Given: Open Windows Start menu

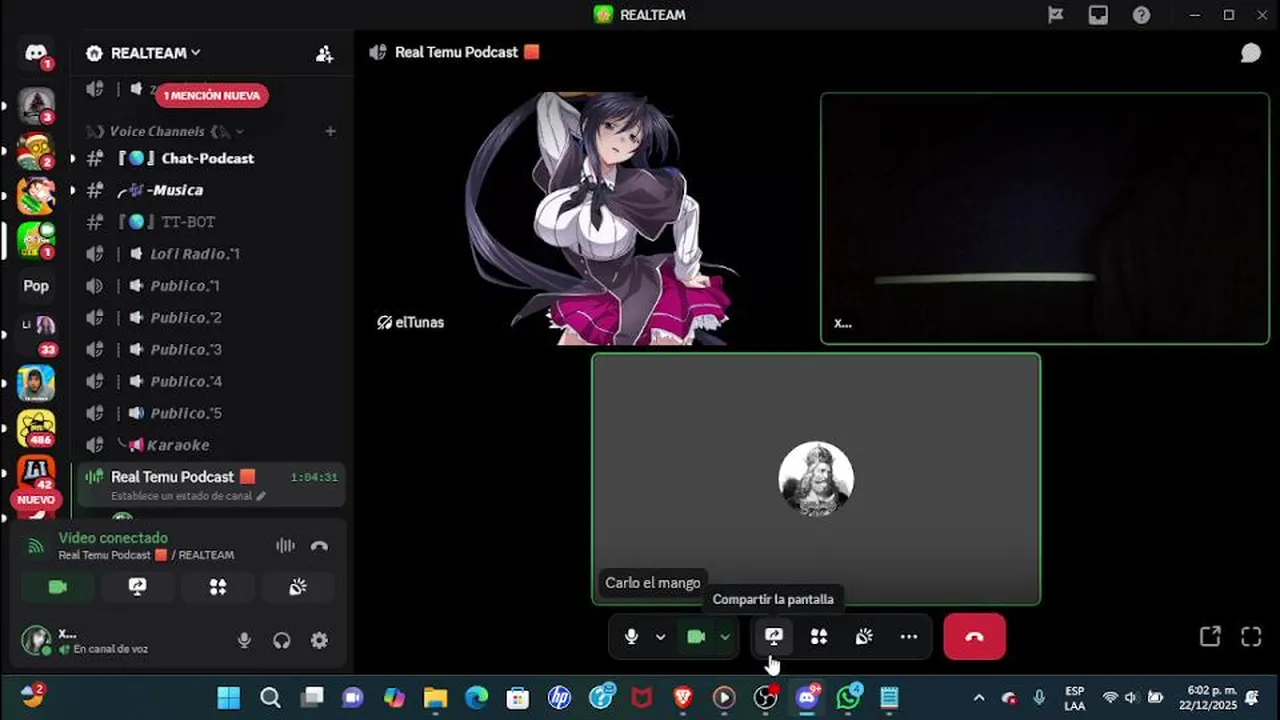Looking at the screenshot, I should click(x=229, y=697).
